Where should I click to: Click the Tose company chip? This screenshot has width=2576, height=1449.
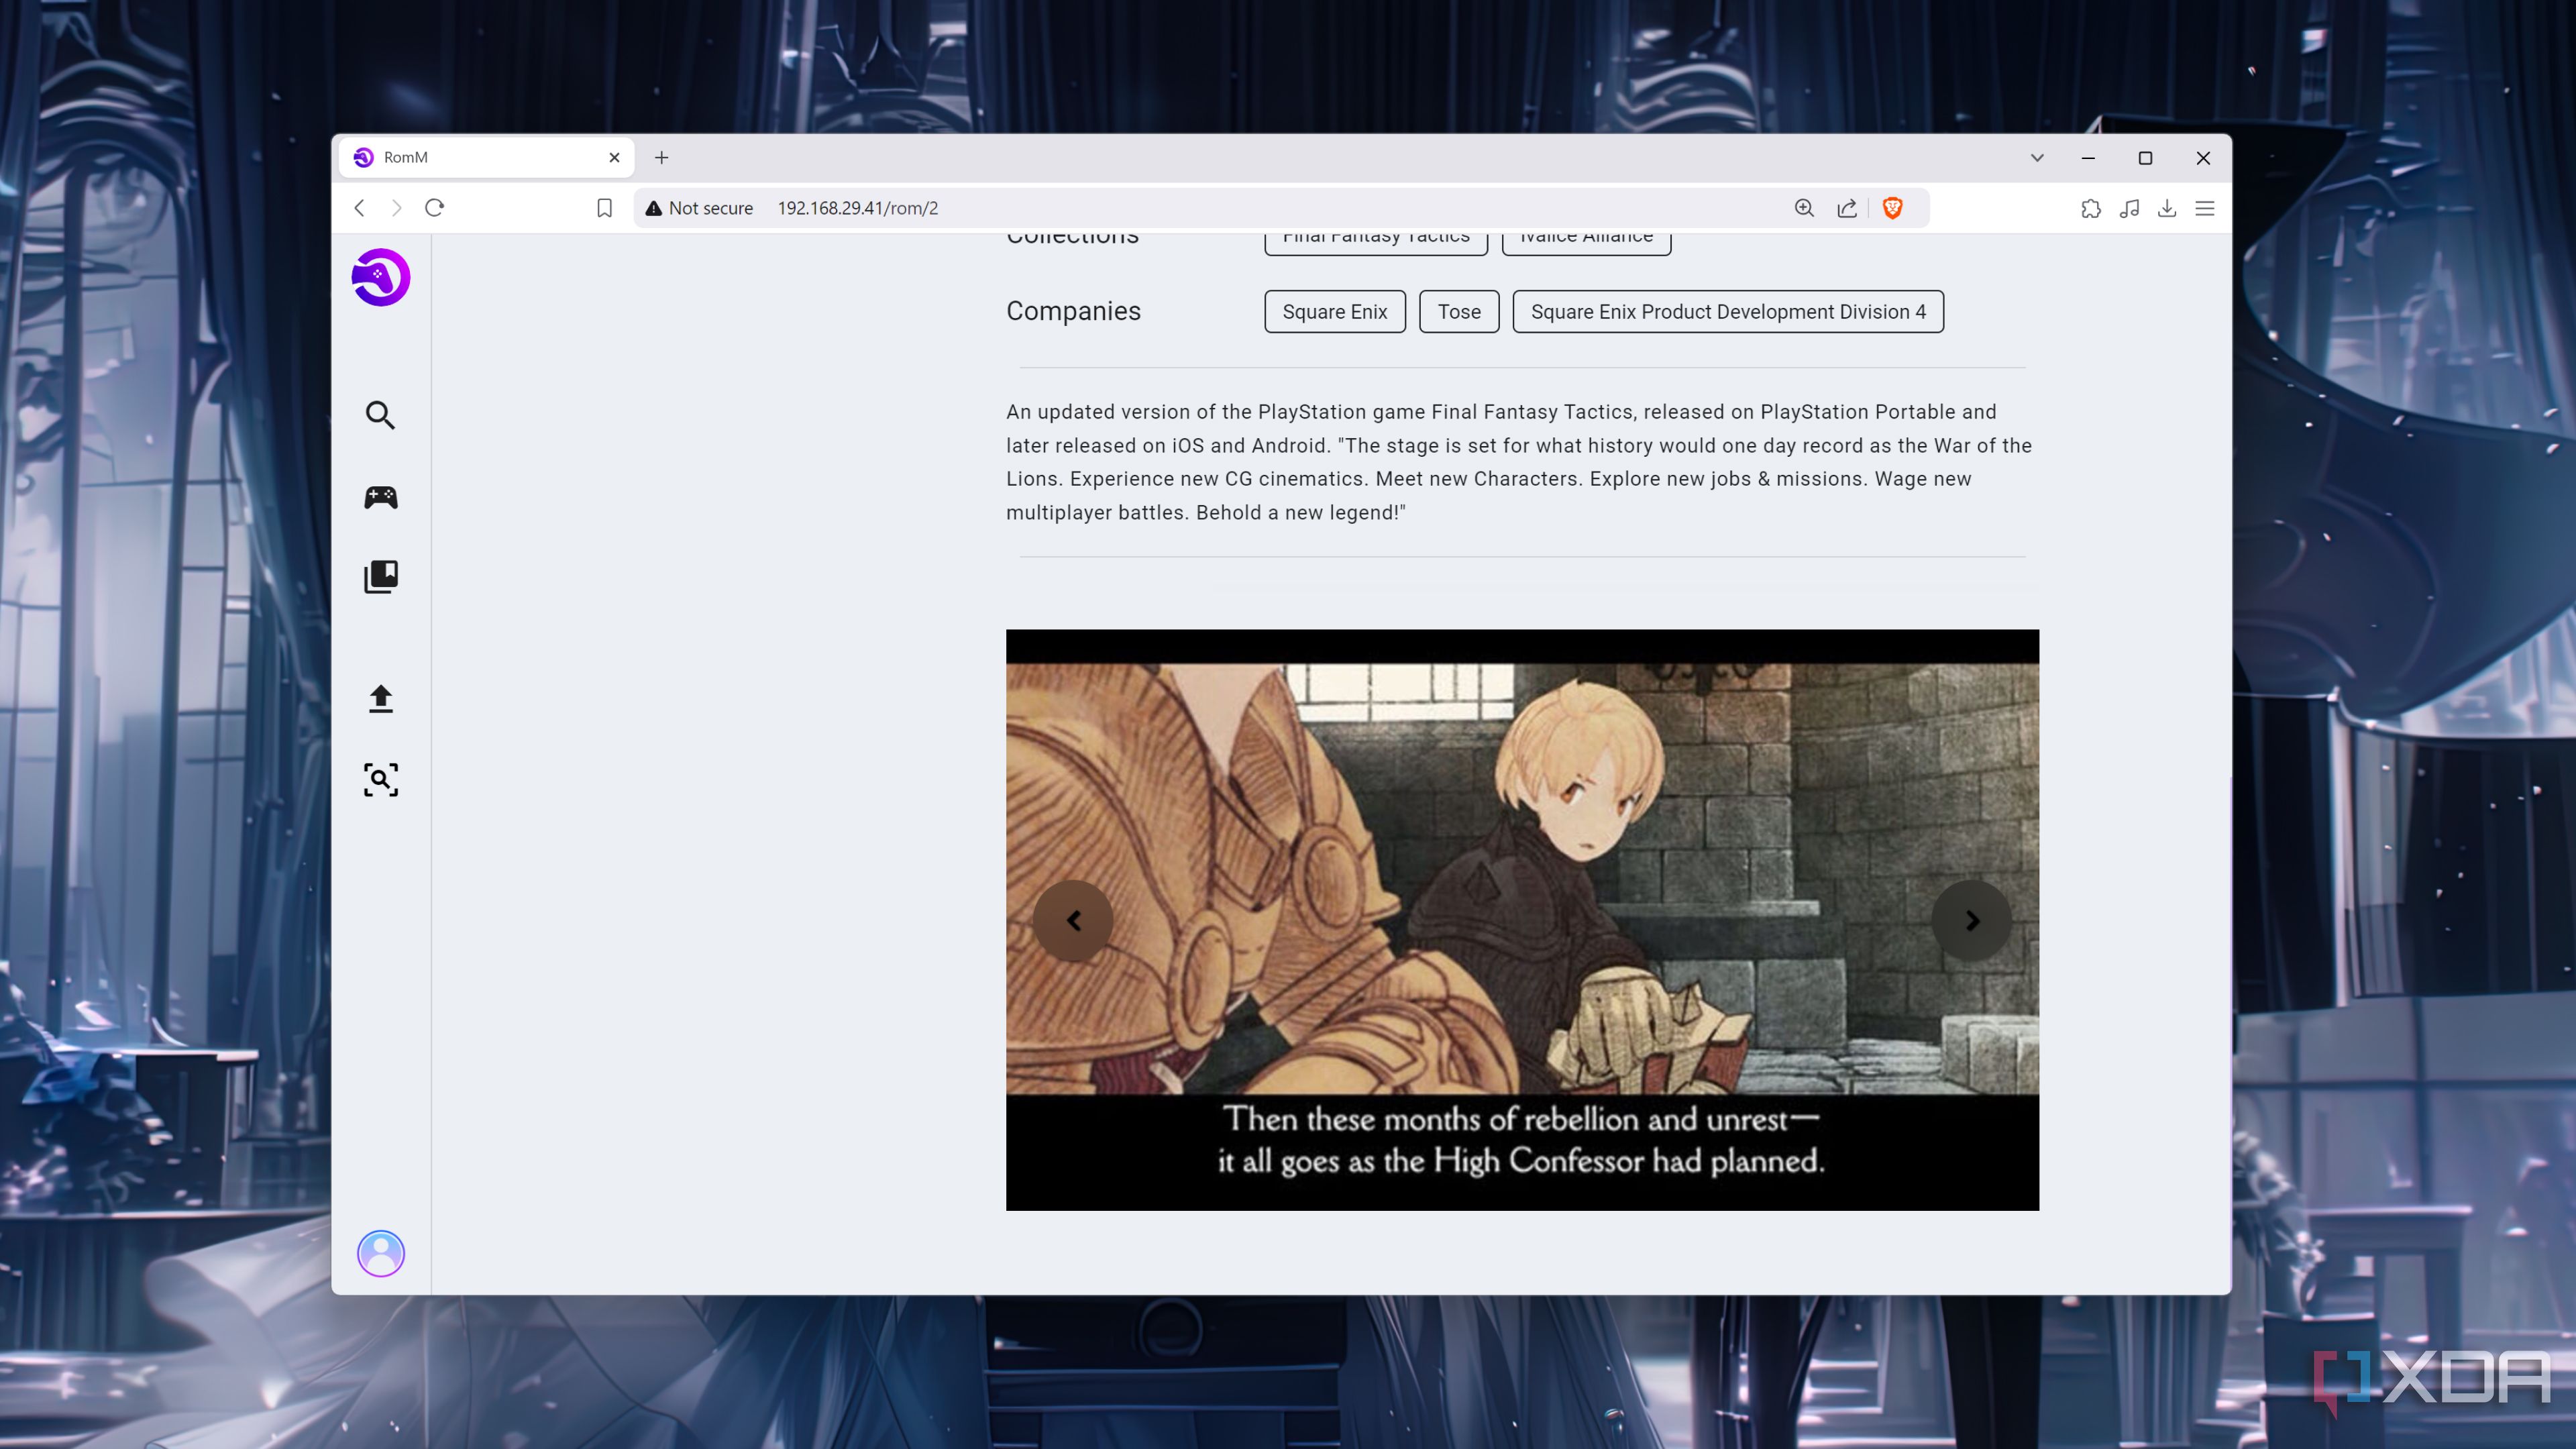[1459, 312]
